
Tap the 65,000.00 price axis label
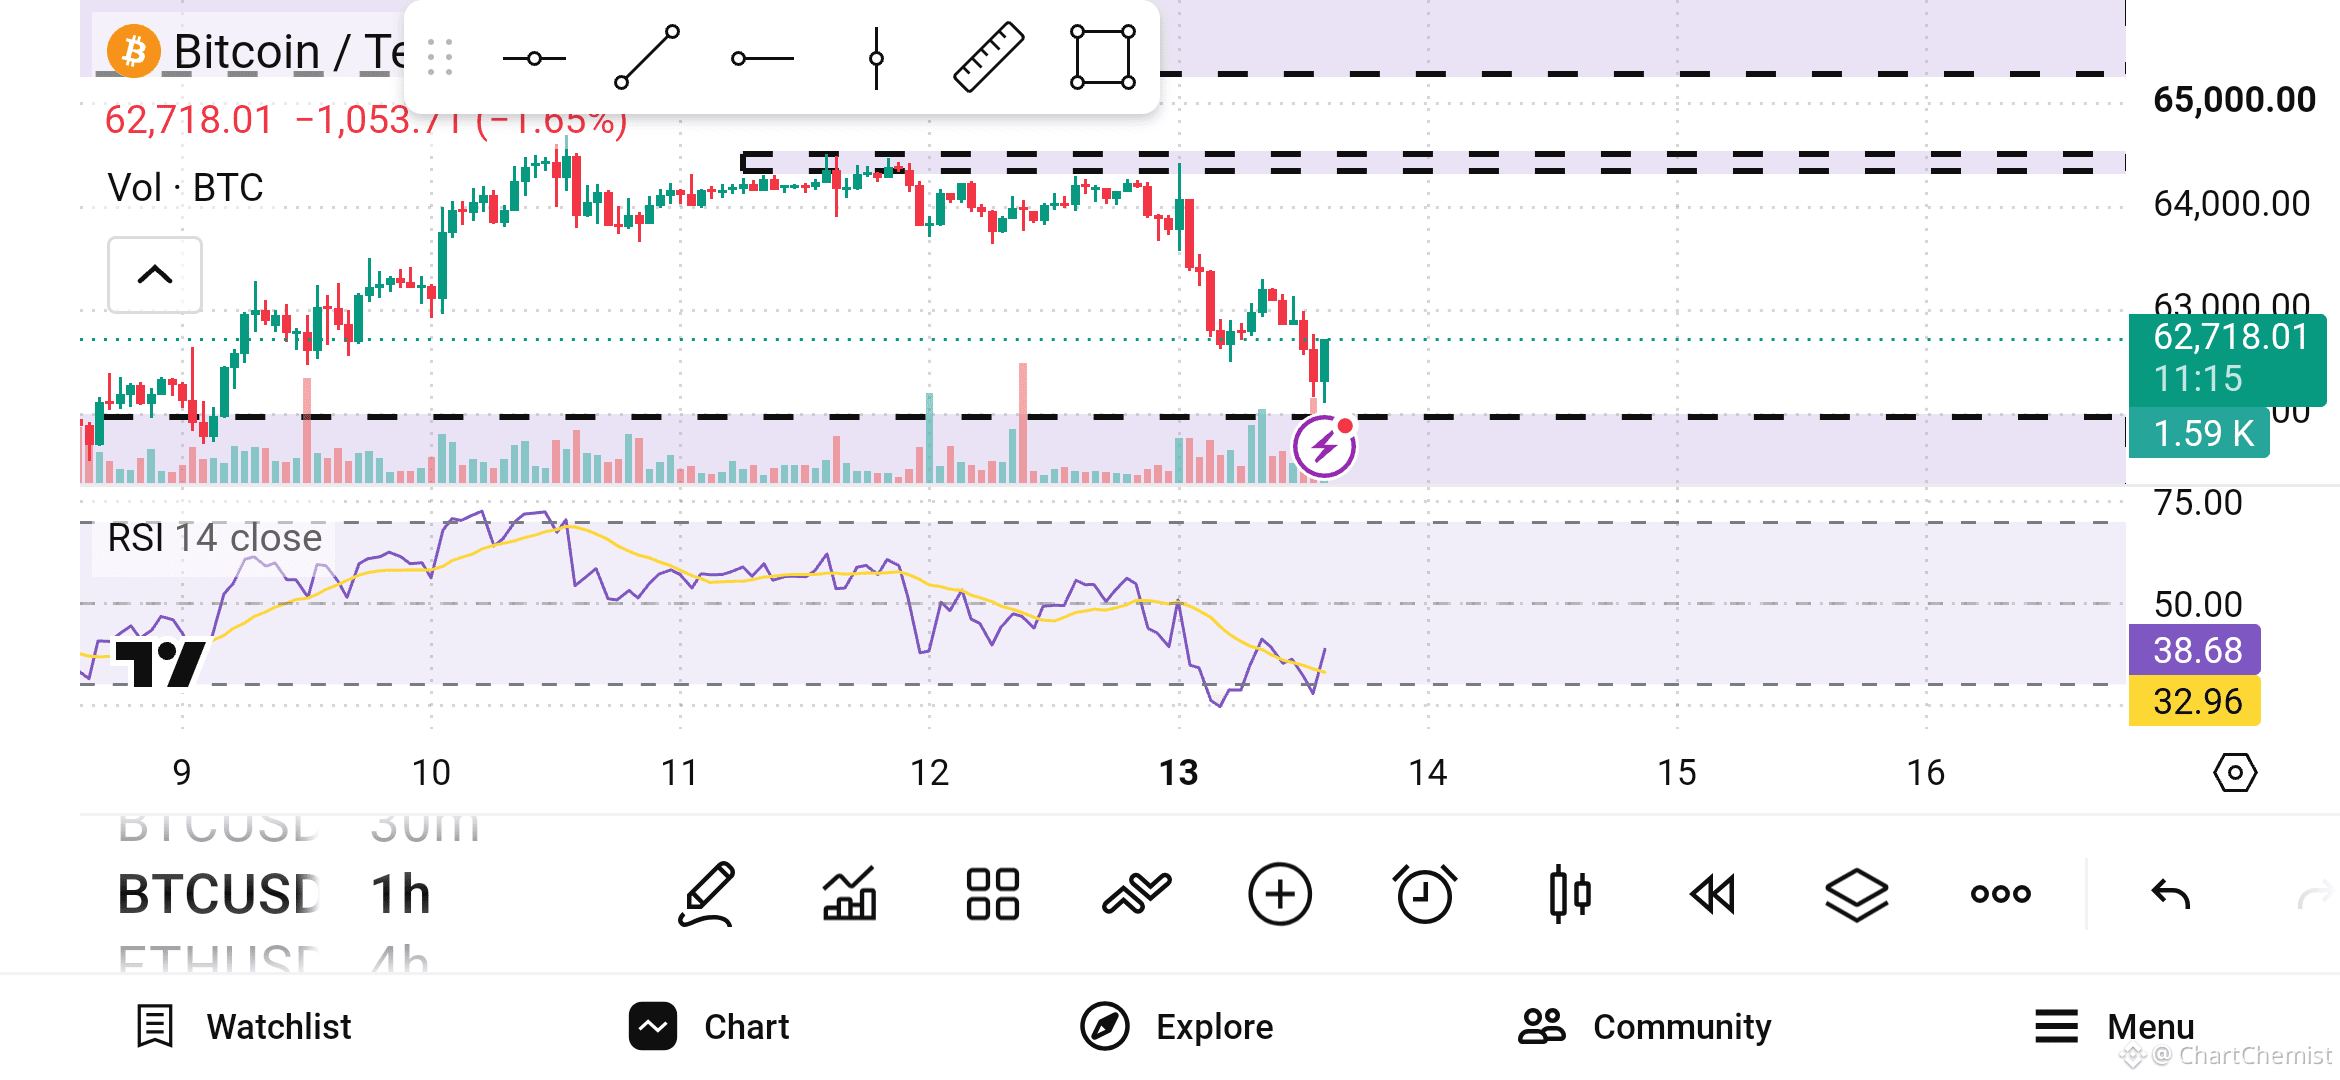tap(2234, 100)
